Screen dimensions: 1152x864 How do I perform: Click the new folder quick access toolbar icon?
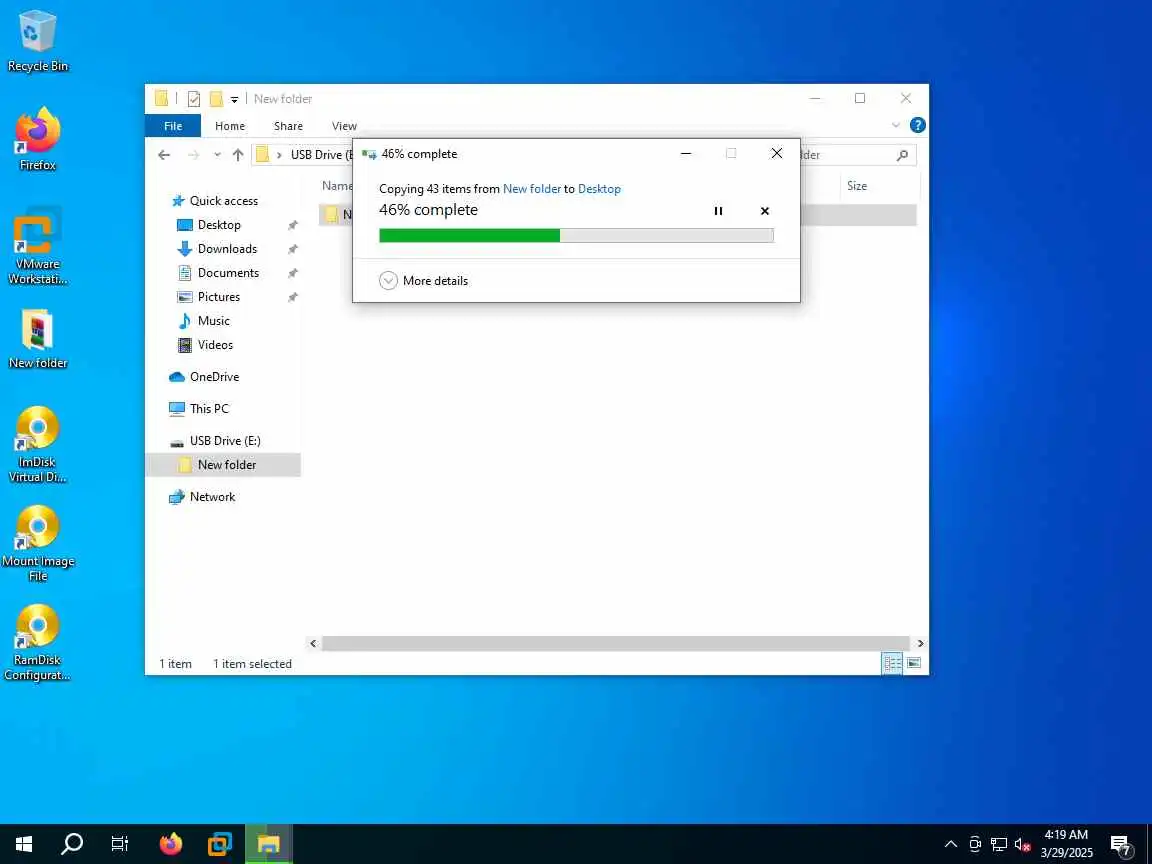[x=216, y=98]
